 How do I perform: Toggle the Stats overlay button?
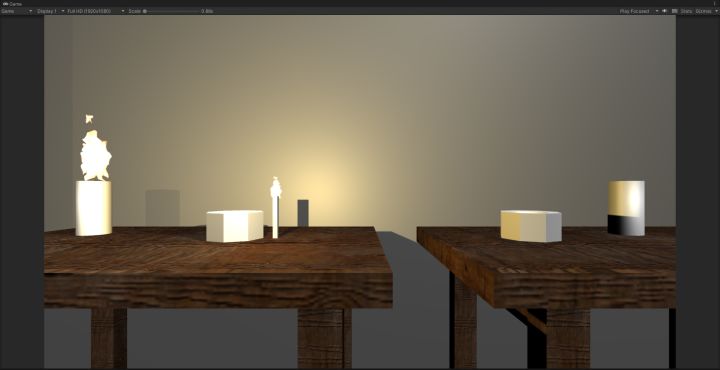pyautogui.click(x=686, y=11)
